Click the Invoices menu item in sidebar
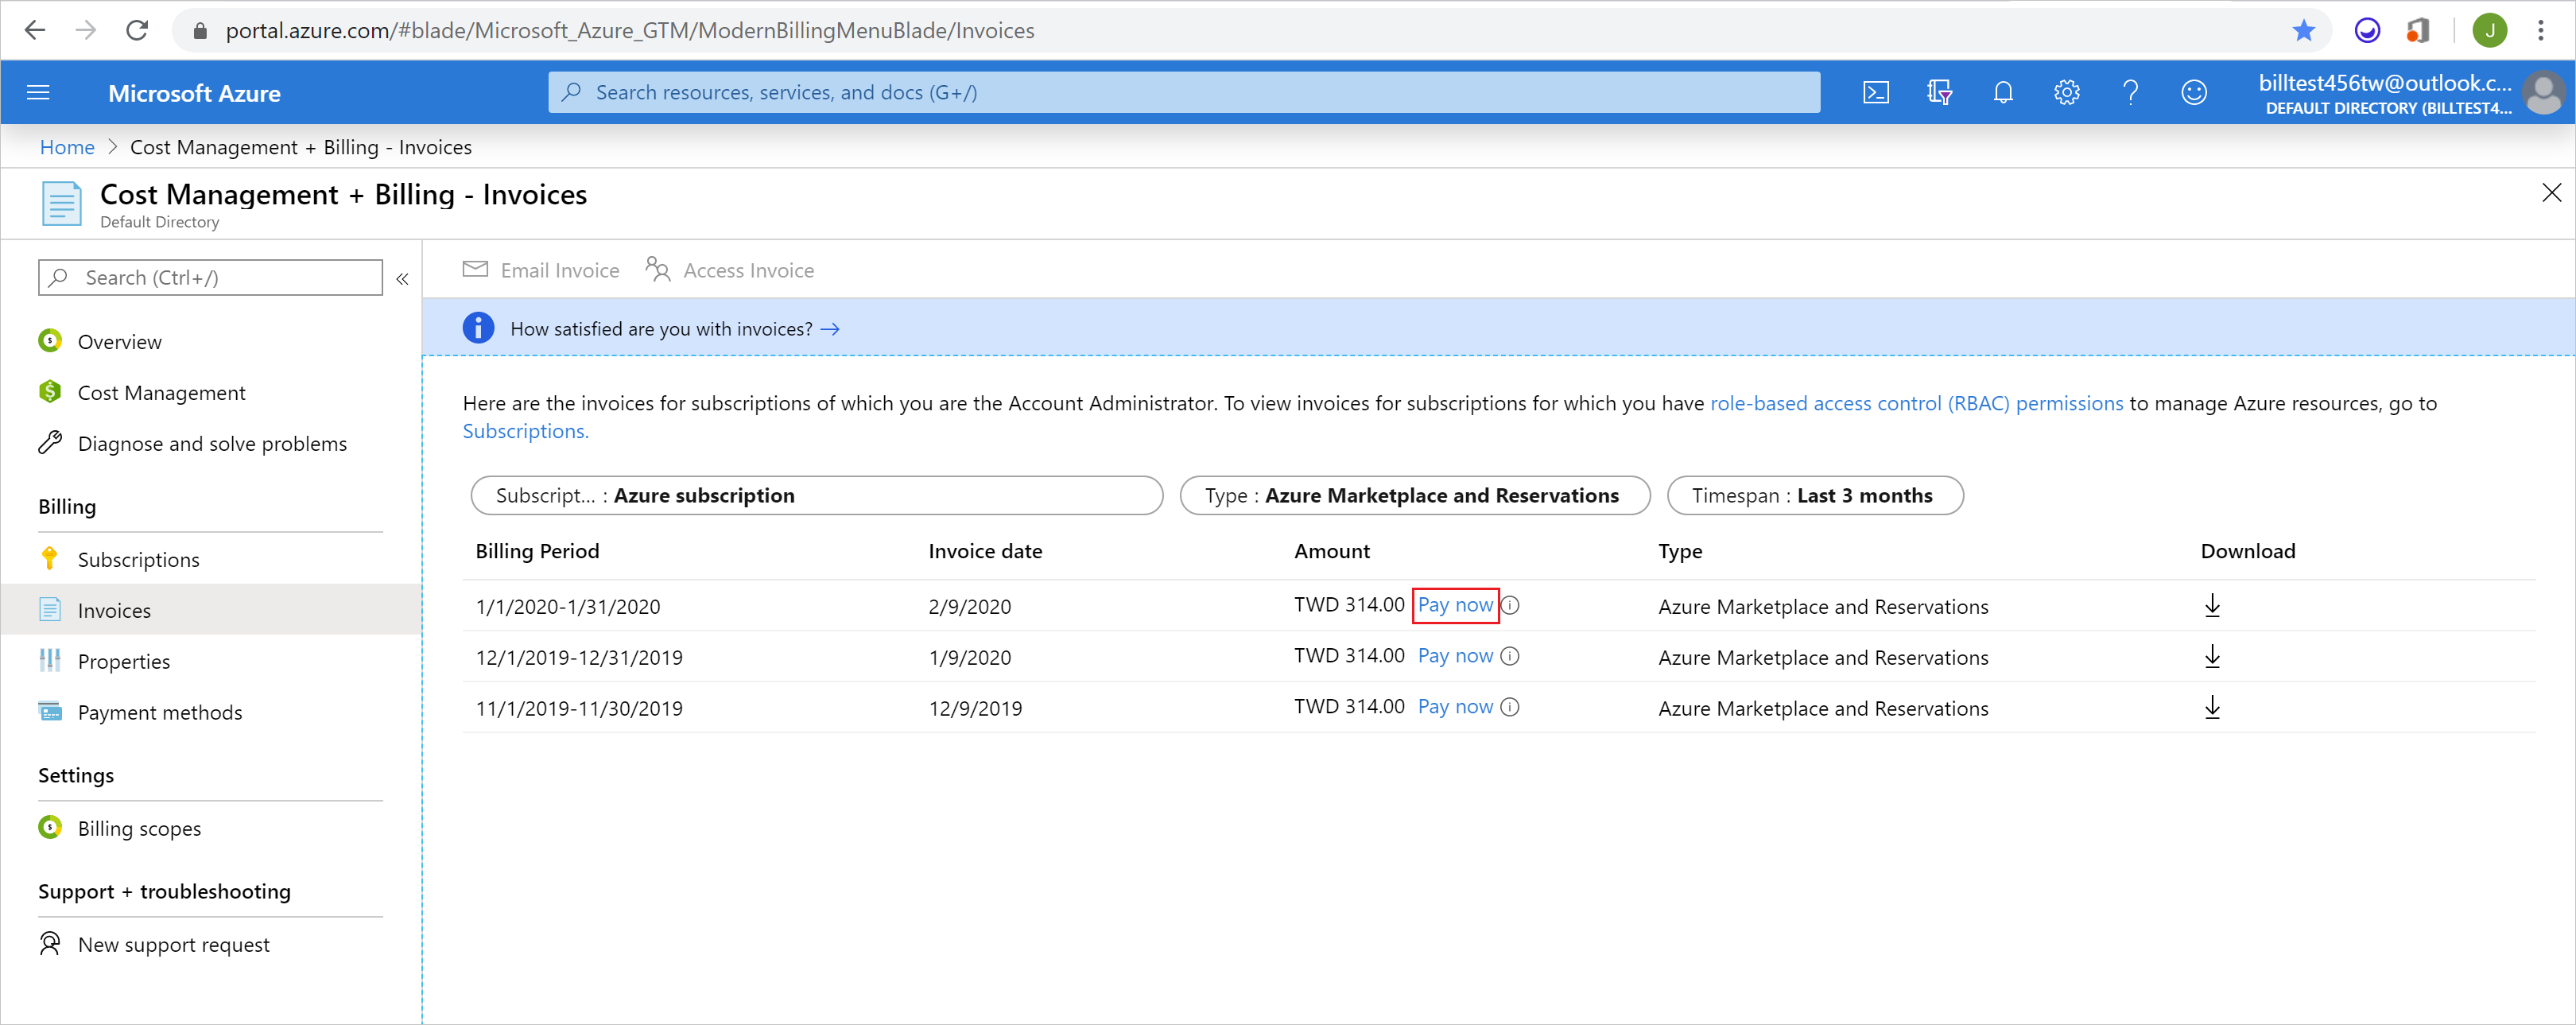Image resolution: width=2576 pixels, height=1025 pixels. [x=115, y=609]
